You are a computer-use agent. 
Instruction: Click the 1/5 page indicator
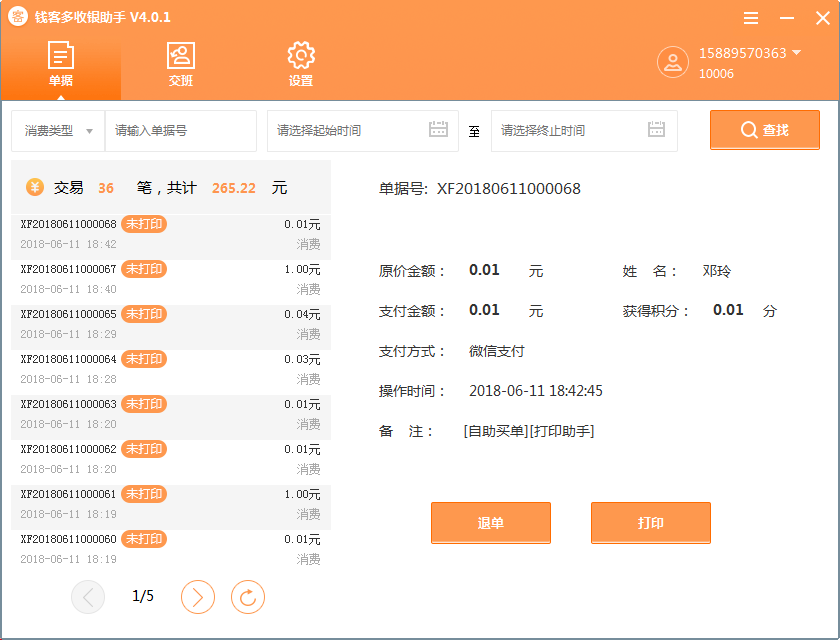click(x=143, y=596)
